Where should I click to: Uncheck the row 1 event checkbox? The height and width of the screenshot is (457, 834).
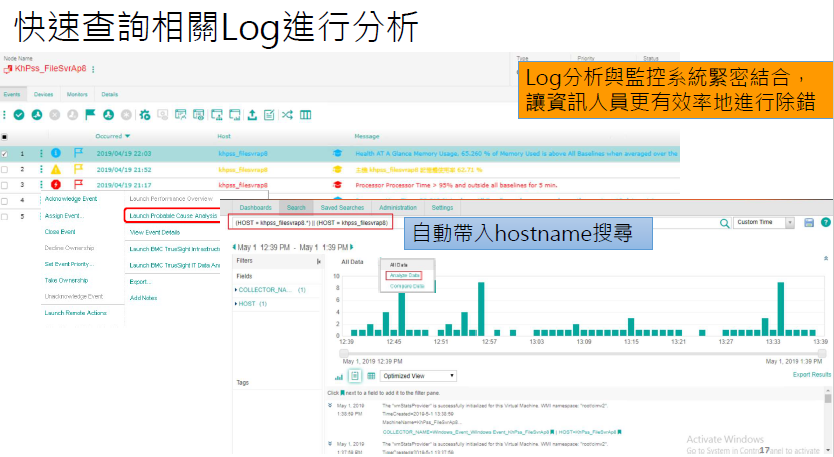pyautogui.click(x=4, y=153)
